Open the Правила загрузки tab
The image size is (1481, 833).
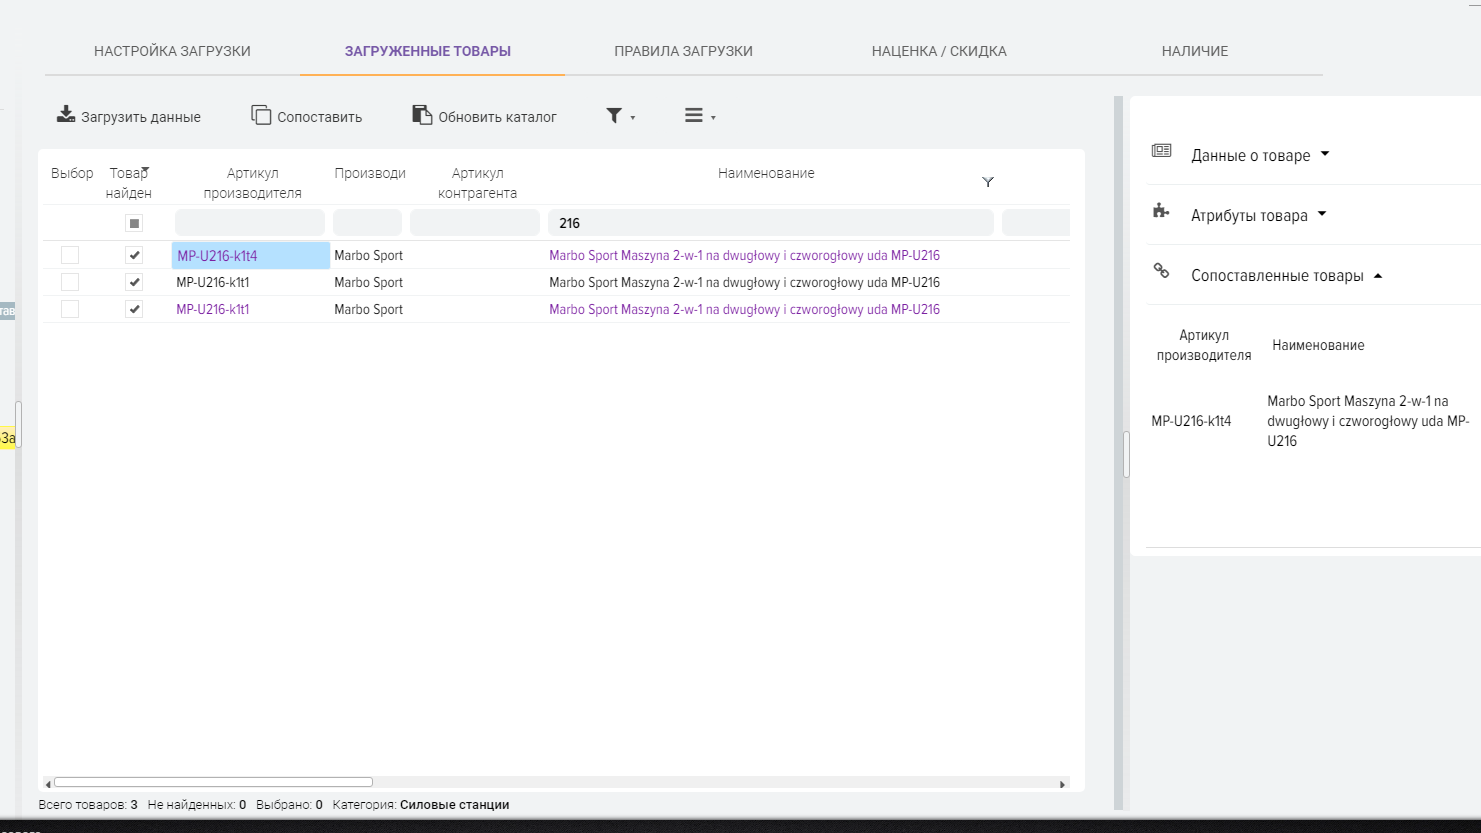tap(683, 51)
